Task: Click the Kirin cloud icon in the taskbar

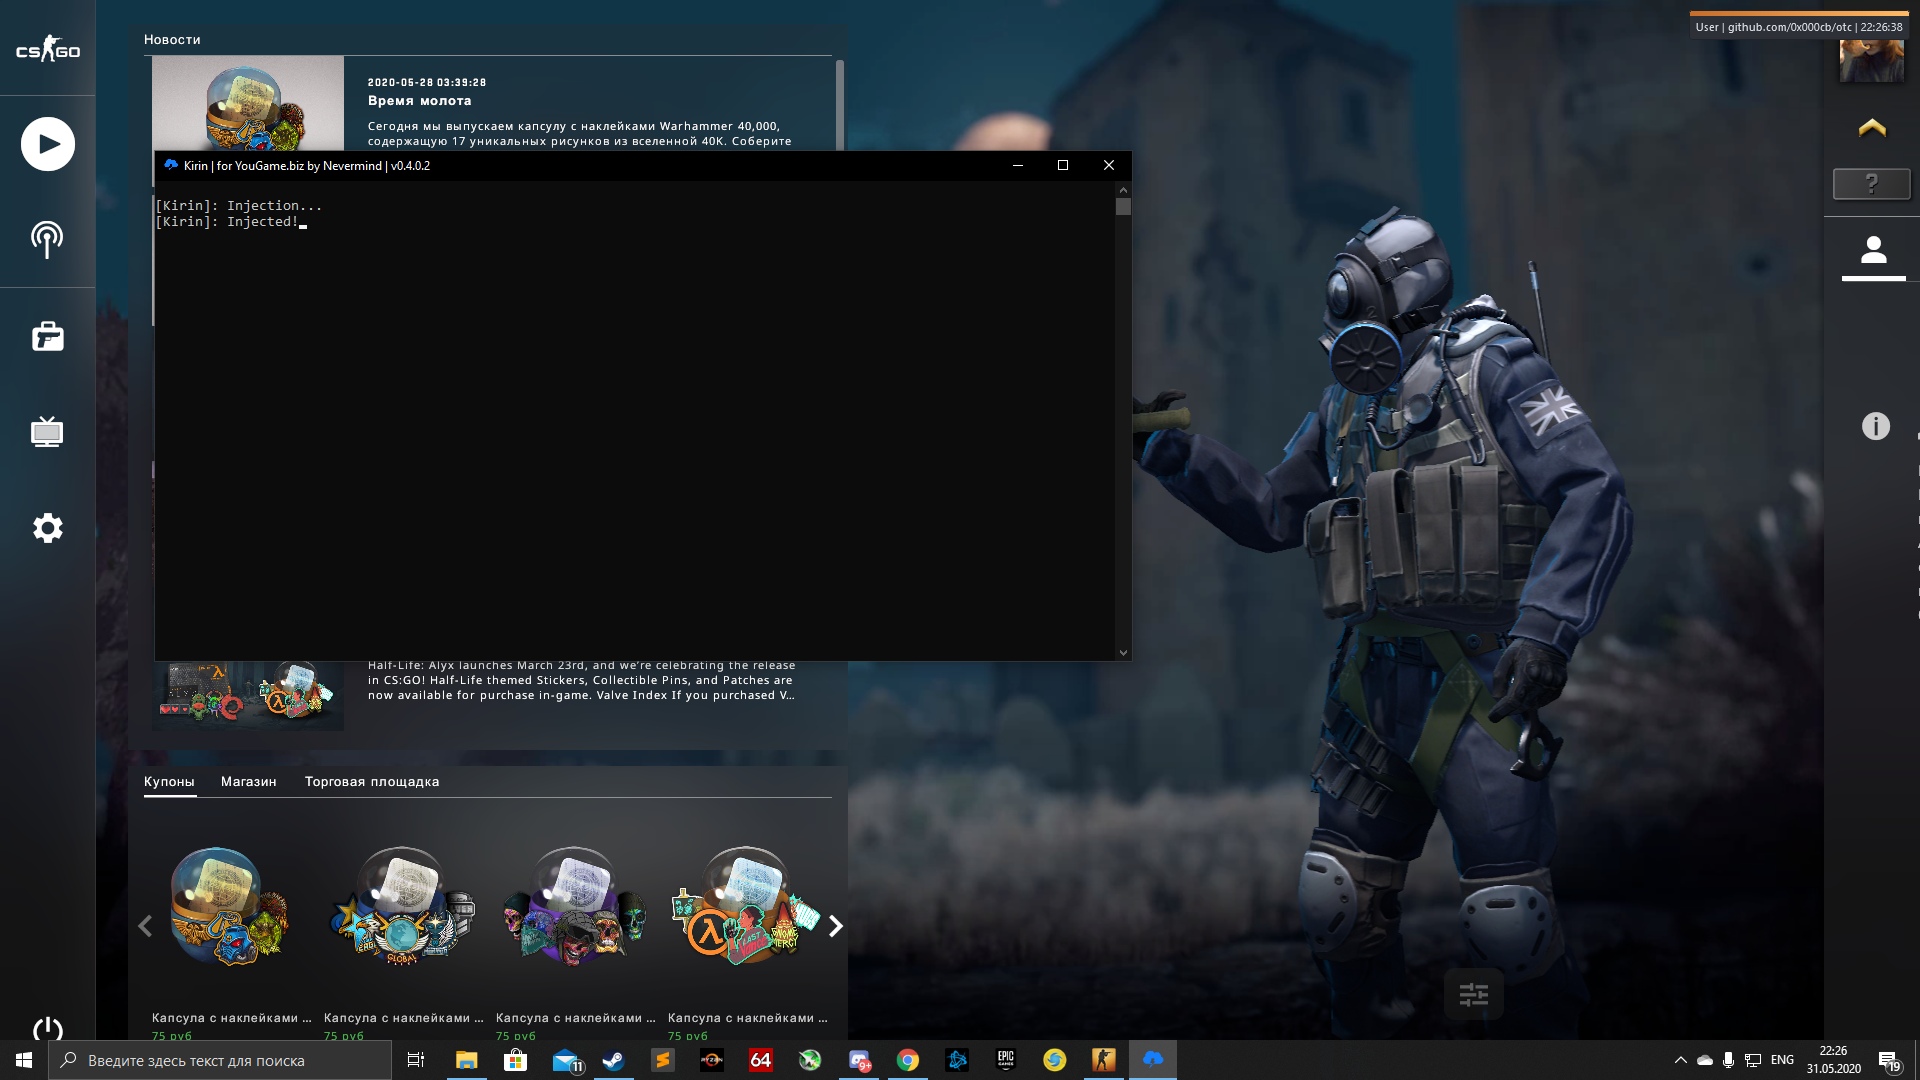Action: [x=1153, y=1060]
